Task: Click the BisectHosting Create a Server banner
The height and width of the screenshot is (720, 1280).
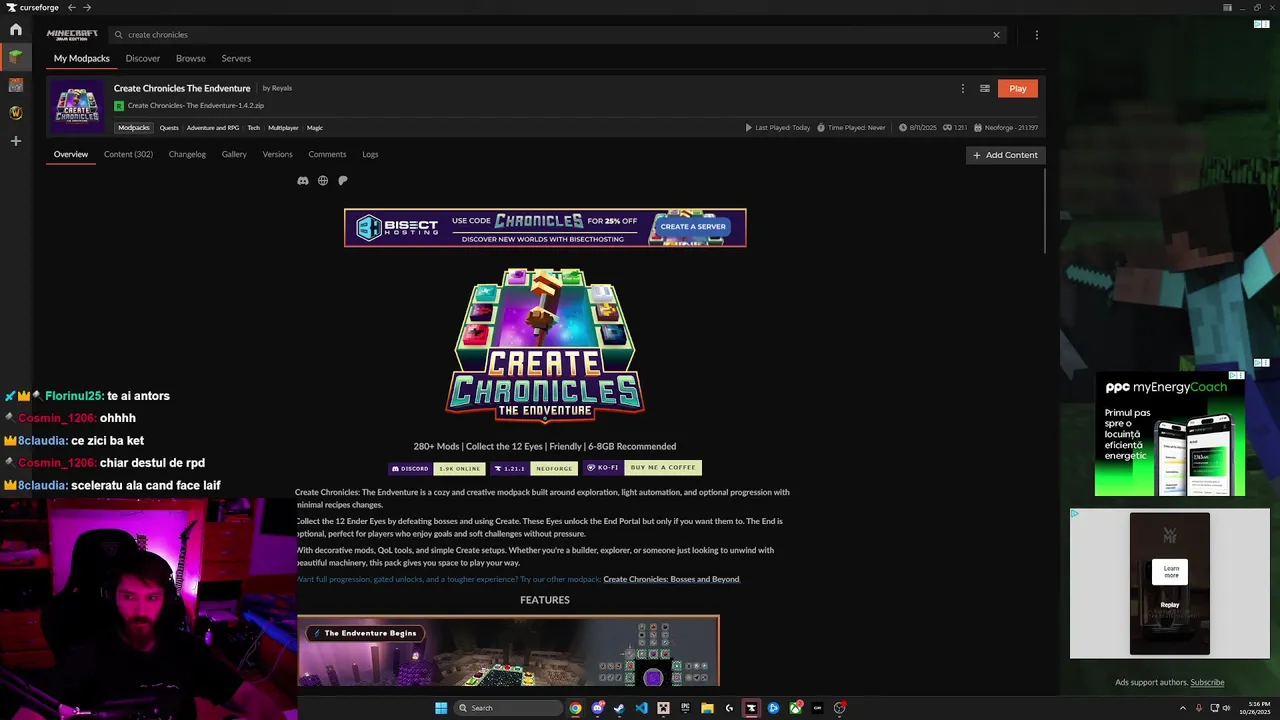Action: pos(545,227)
